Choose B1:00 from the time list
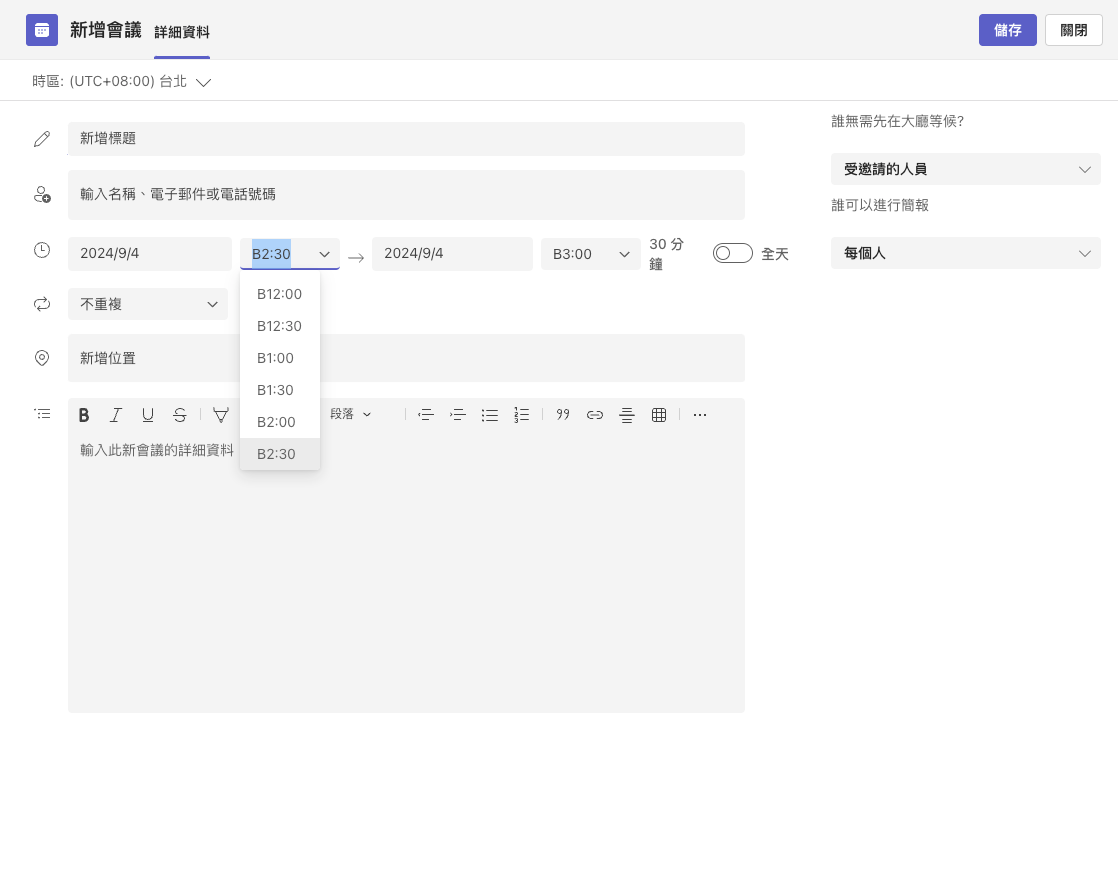1118x882 pixels. point(280,358)
